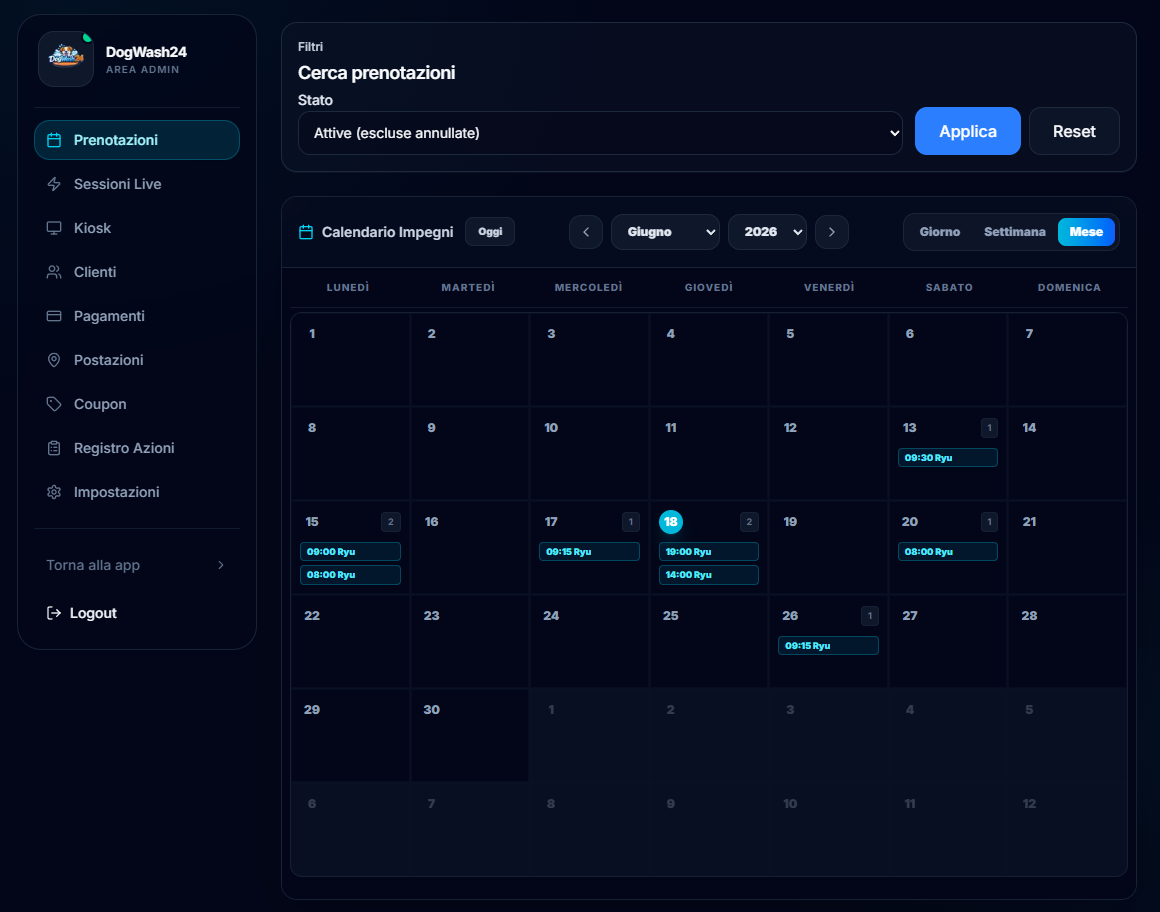Click the DOMENICA column header
Screen dimensions: 1160x912
1069,288
